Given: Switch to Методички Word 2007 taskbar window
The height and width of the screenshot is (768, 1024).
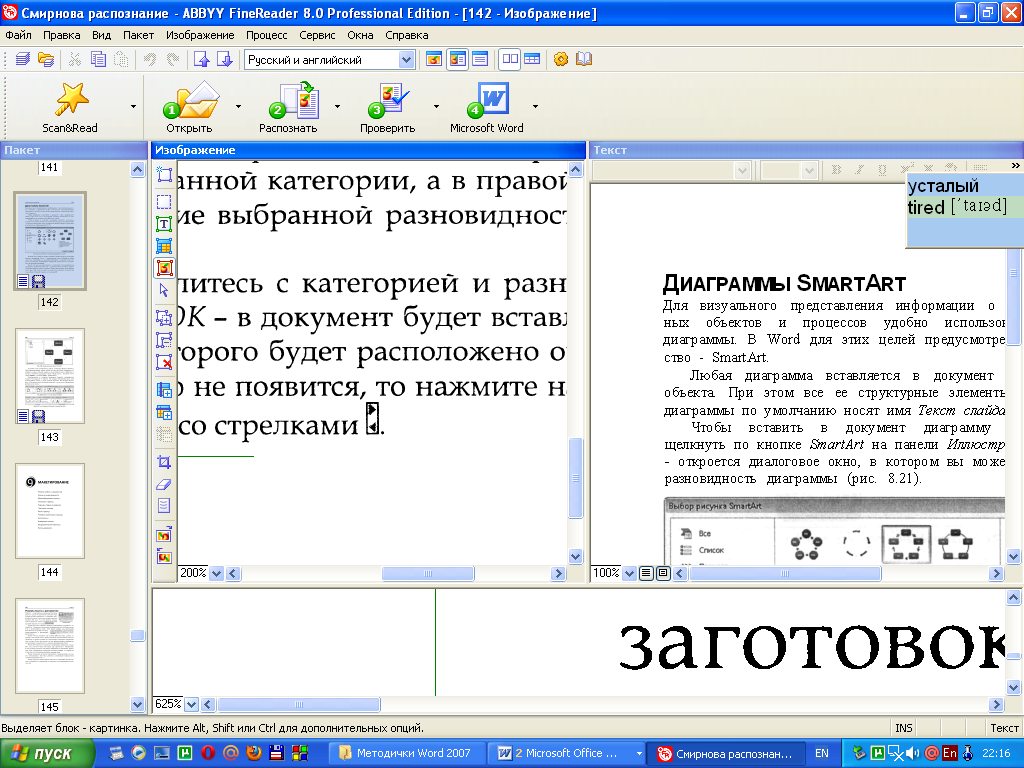Looking at the screenshot, I should pos(406,754).
